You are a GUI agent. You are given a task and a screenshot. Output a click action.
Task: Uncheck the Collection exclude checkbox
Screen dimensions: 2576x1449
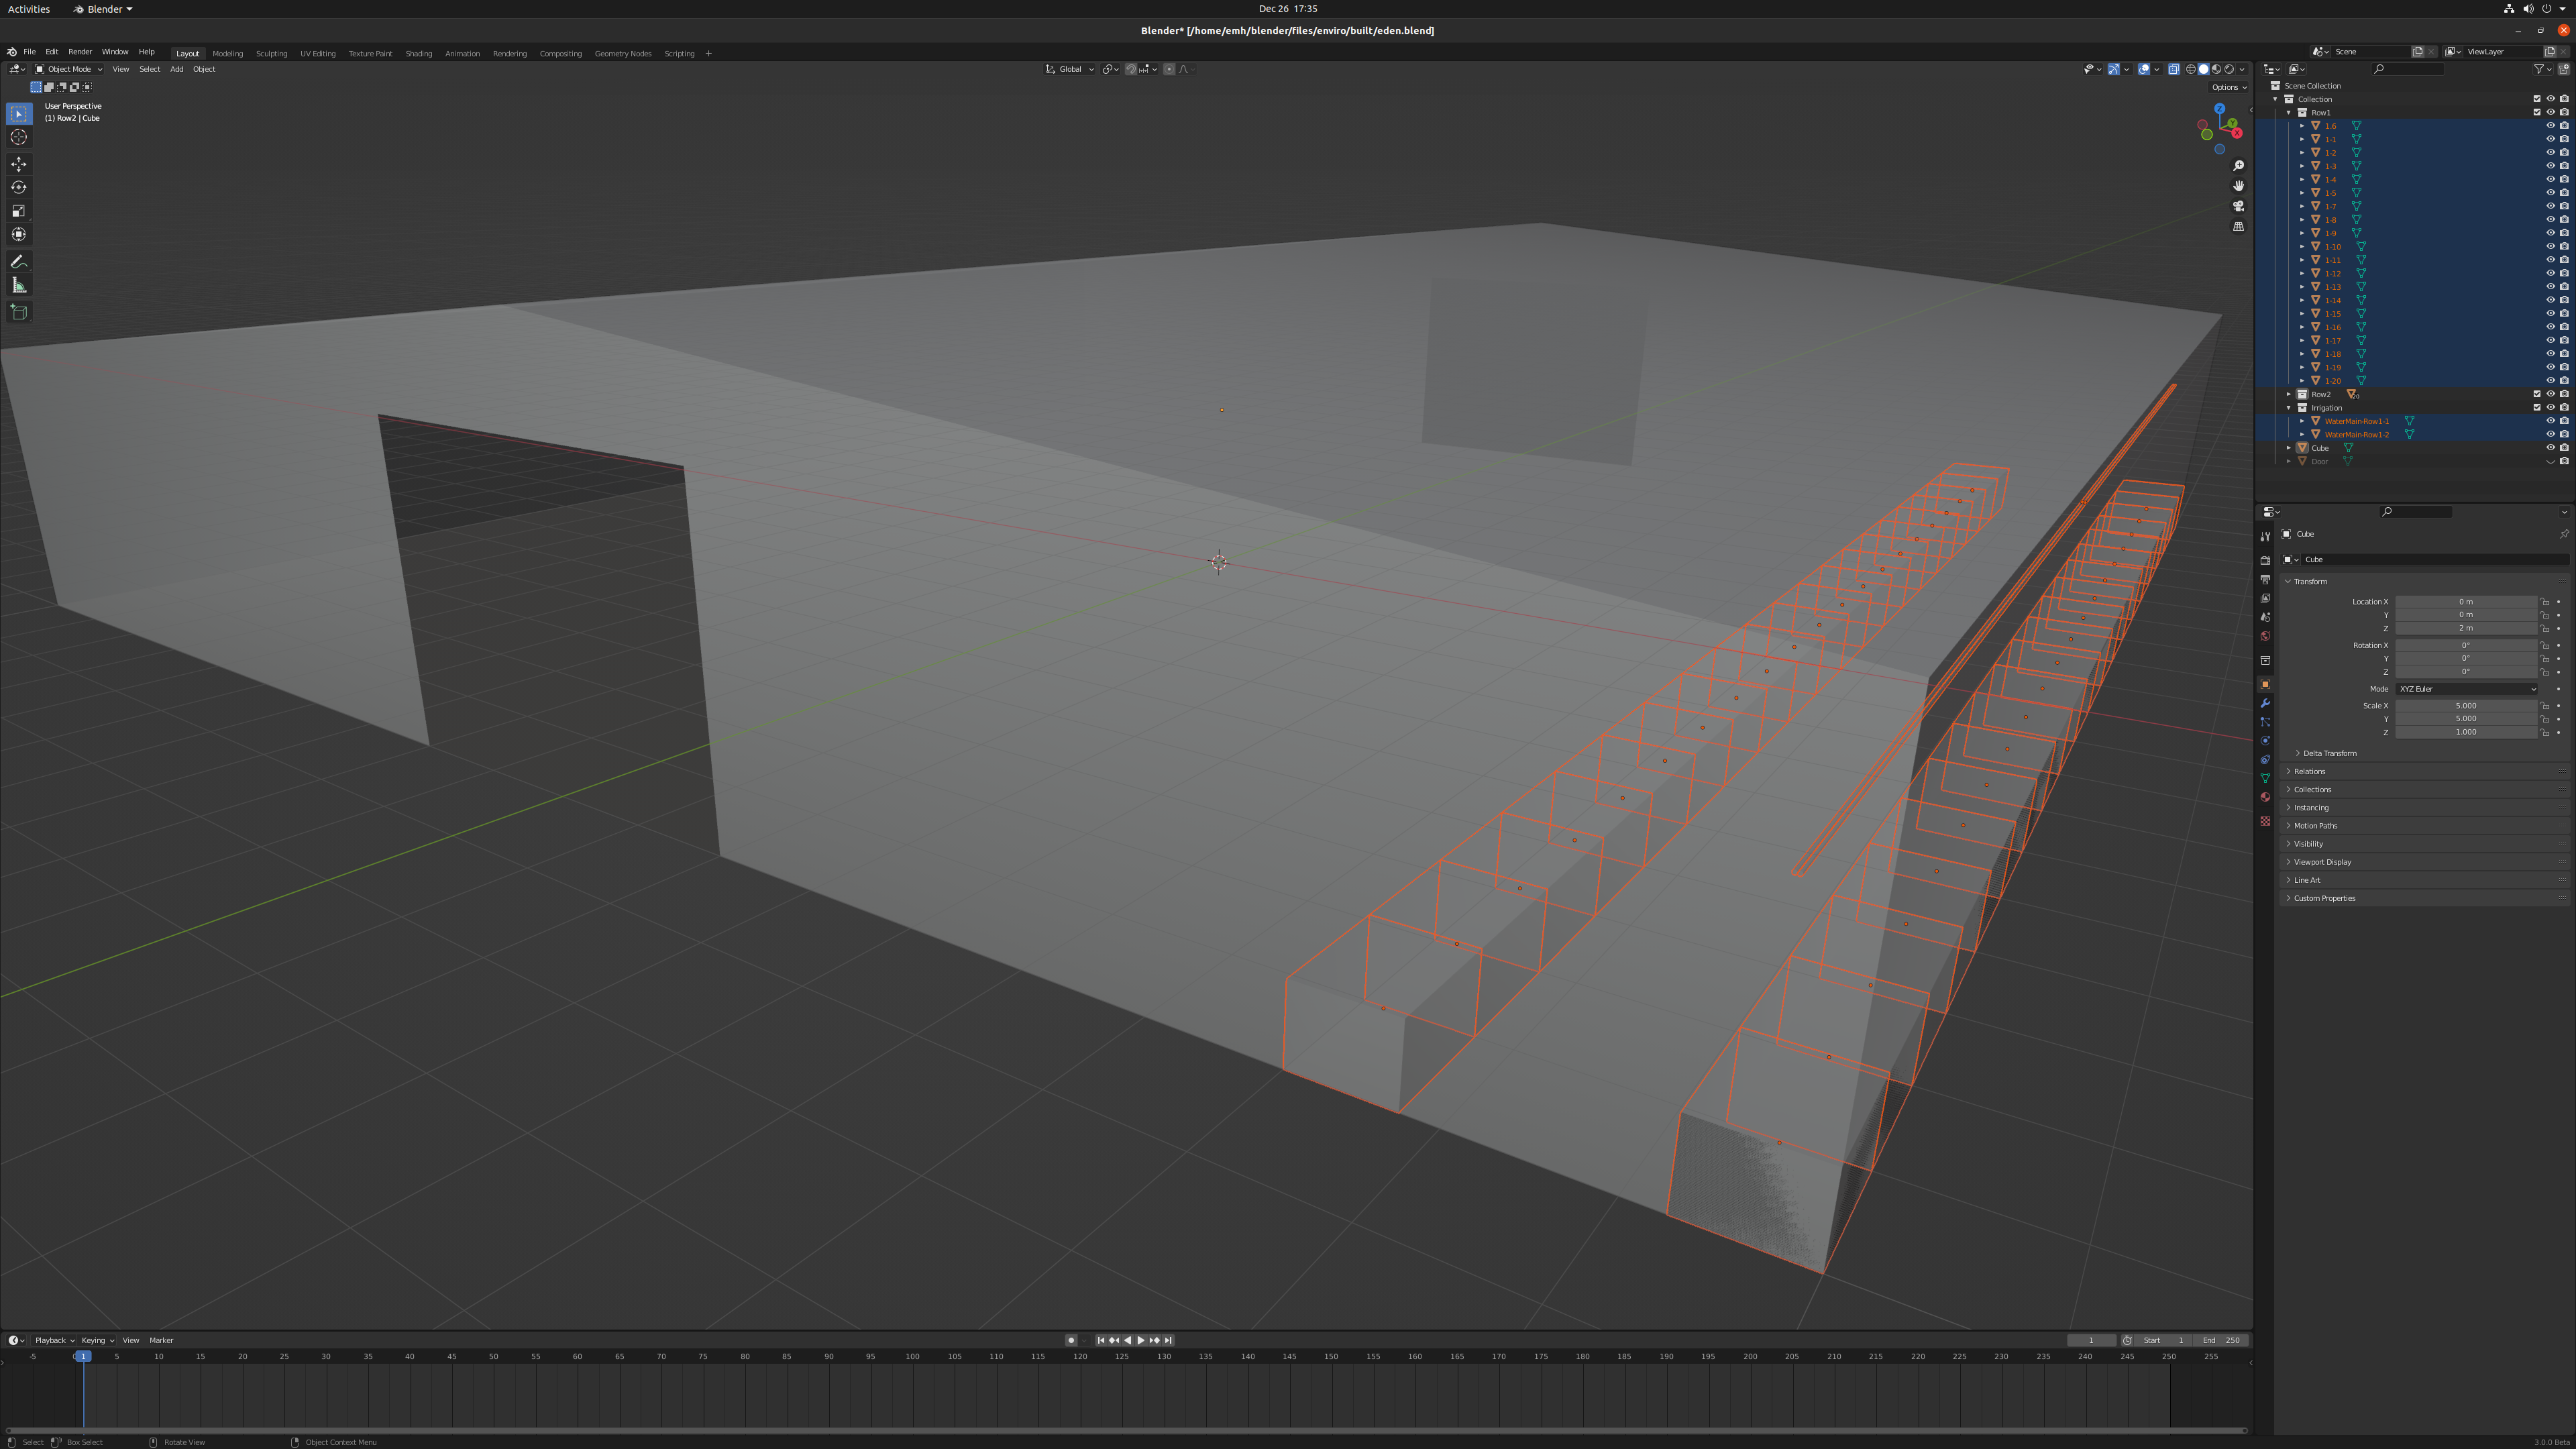tap(2537, 99)
